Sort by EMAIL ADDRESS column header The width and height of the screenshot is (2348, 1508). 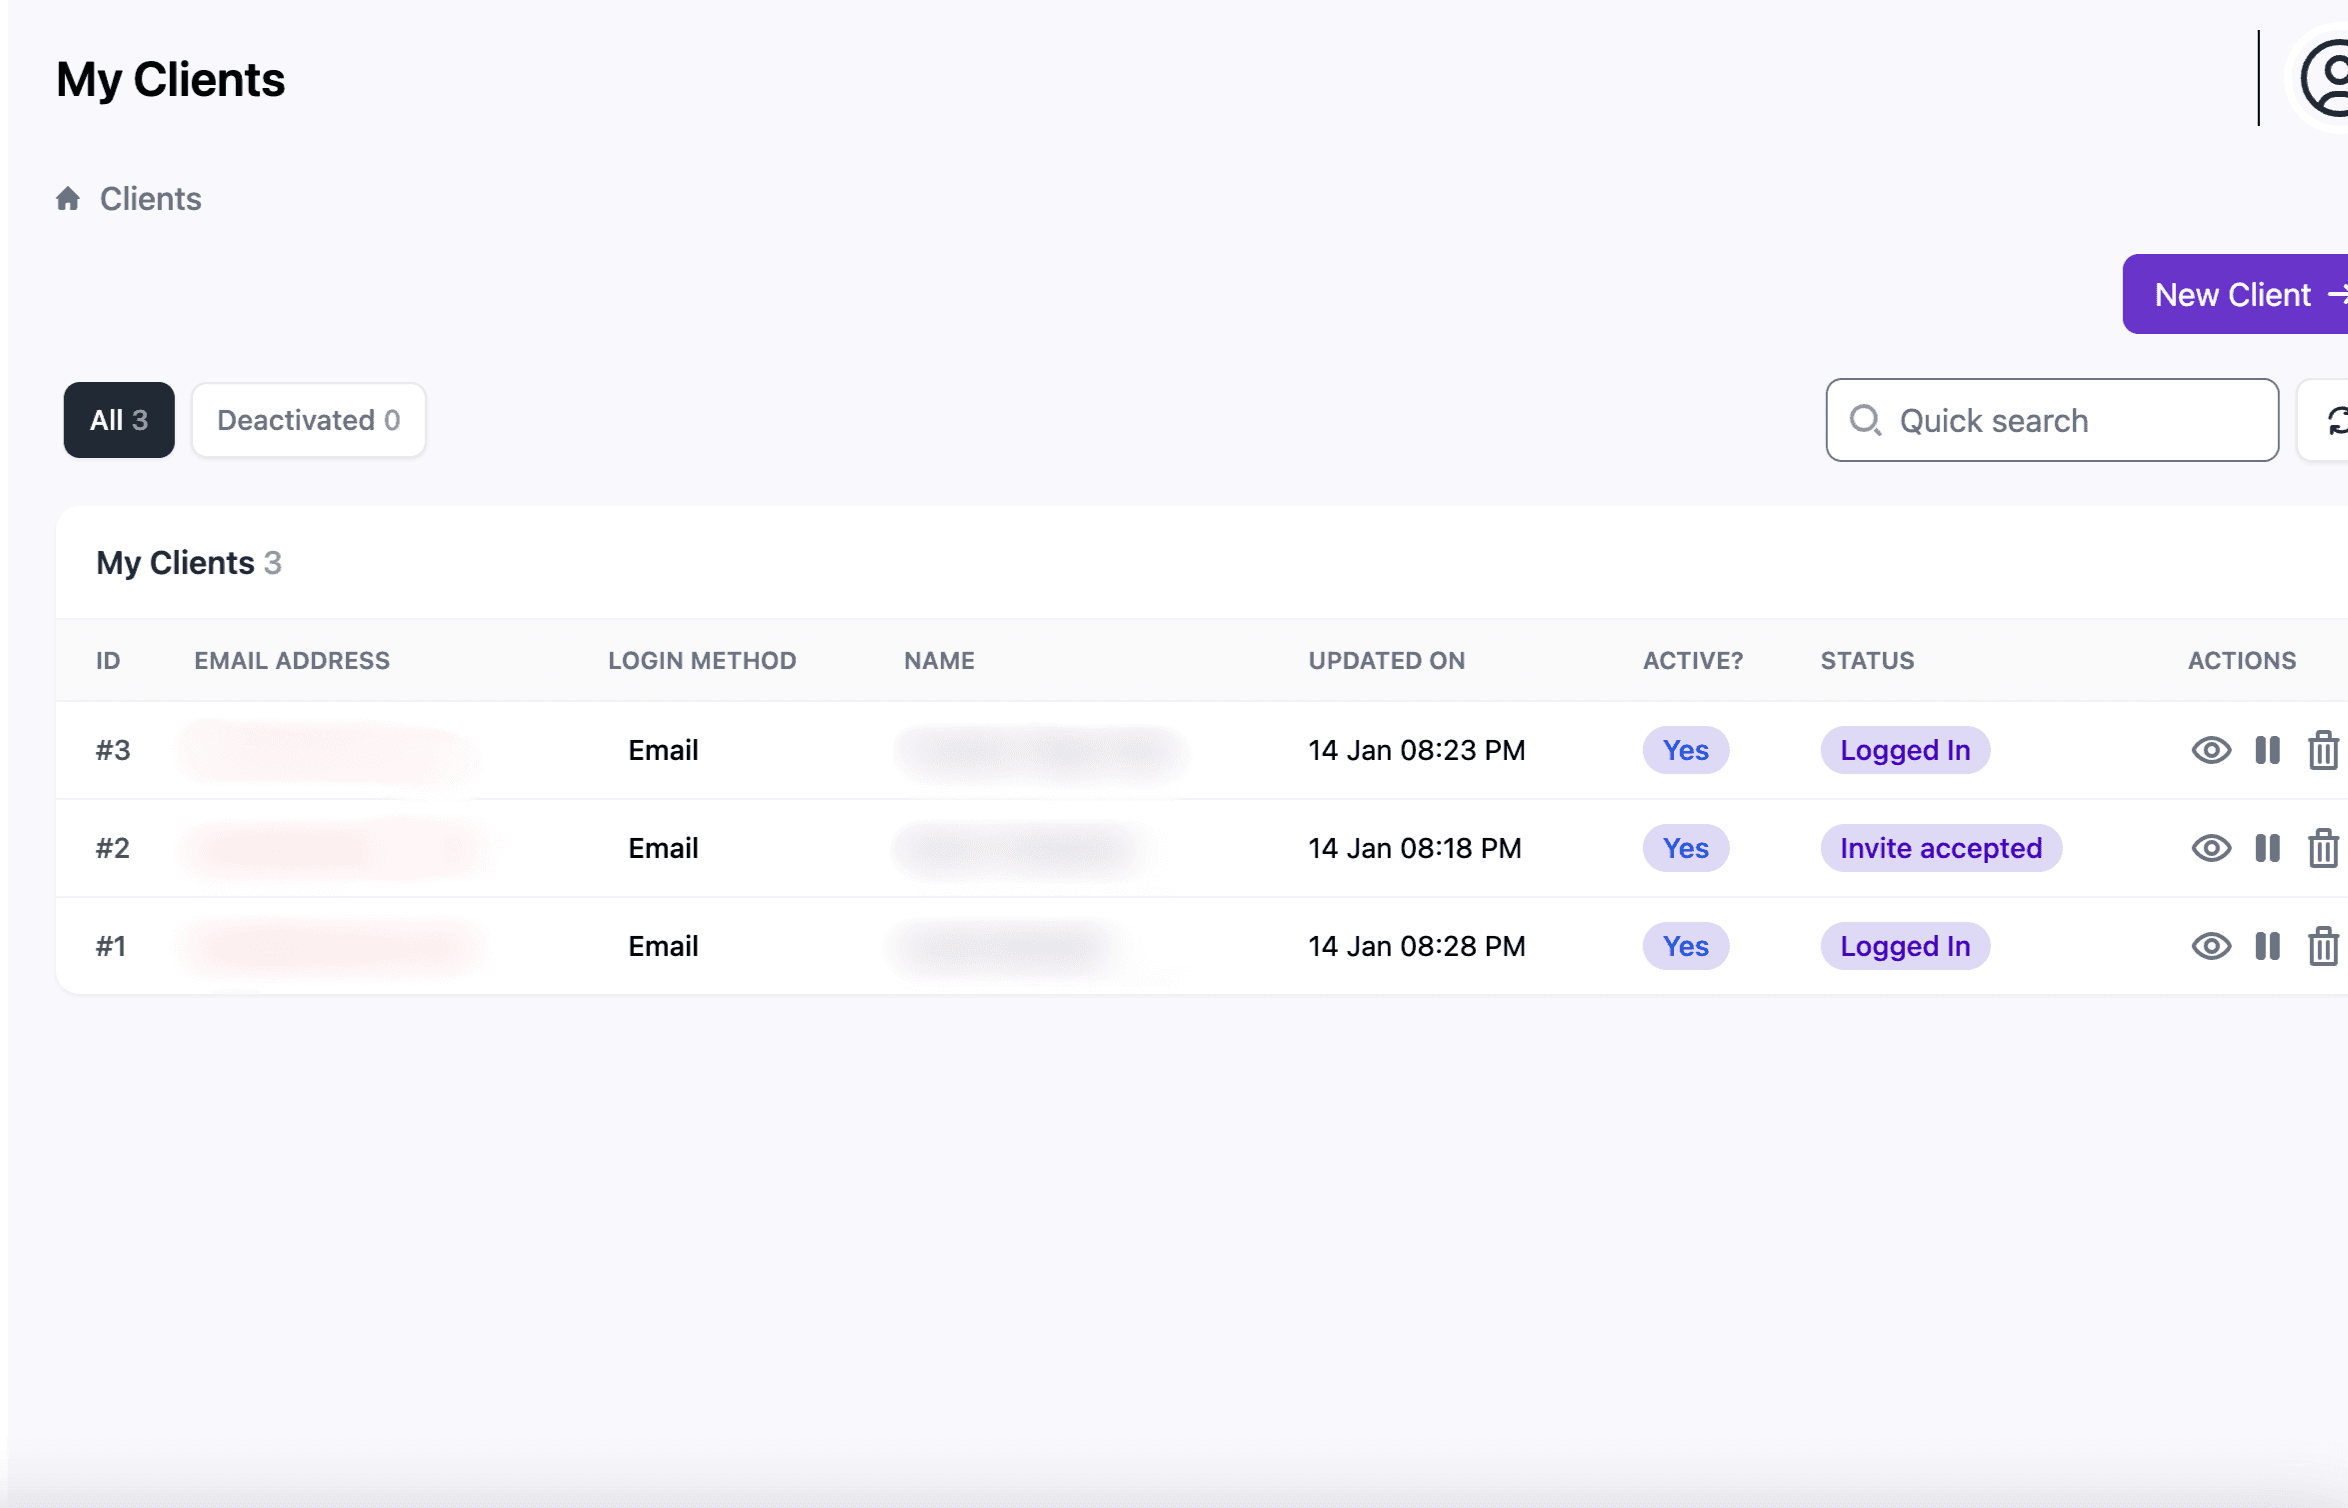click(x=292, y=660)
